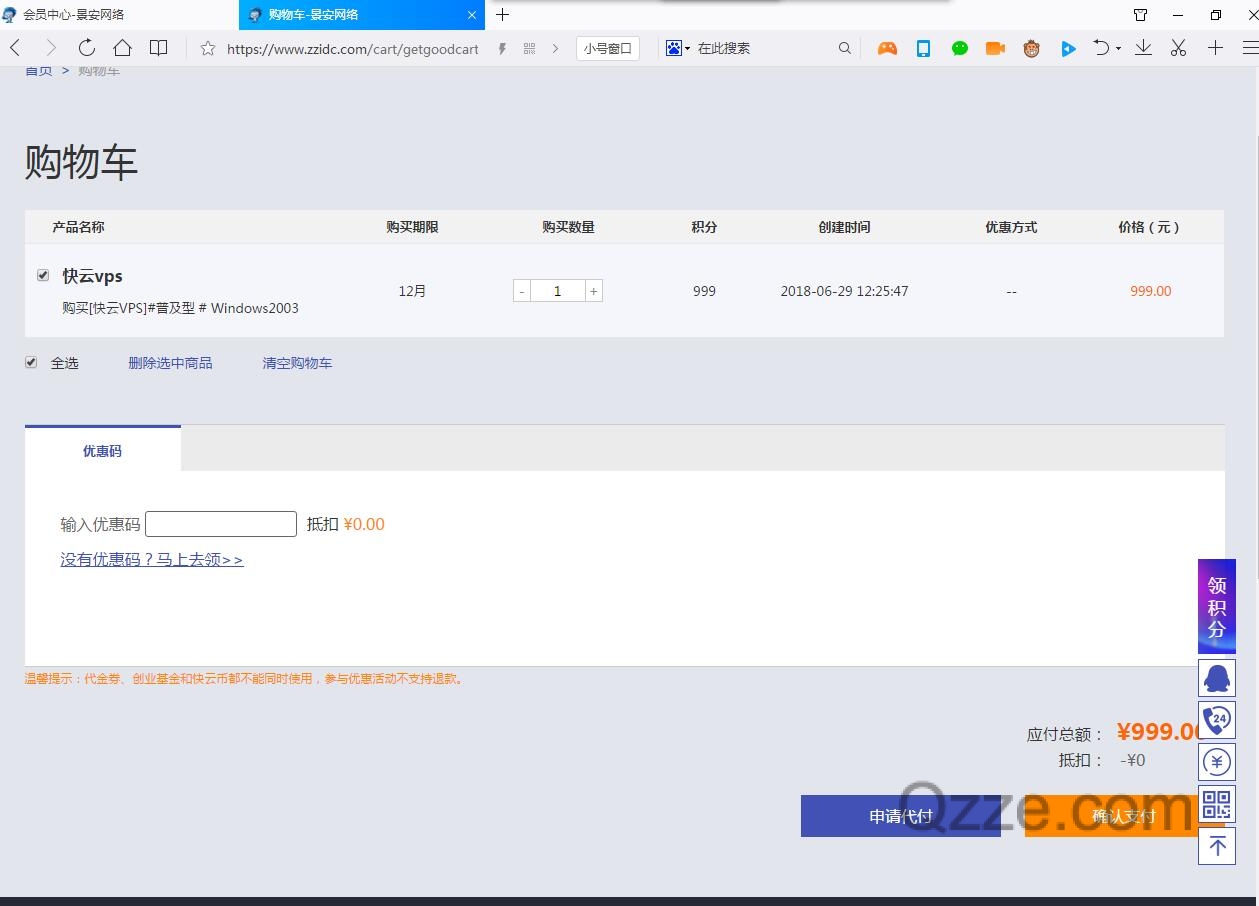The image size is (1259, 906).
Task: Open the downloads arrow icon
Action: 1143,48
